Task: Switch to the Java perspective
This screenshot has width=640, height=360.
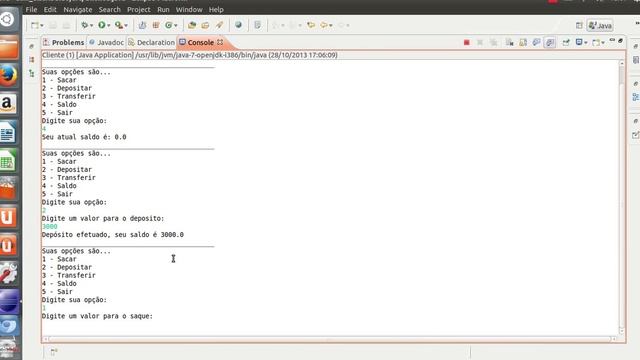Action: click(600, 26)
